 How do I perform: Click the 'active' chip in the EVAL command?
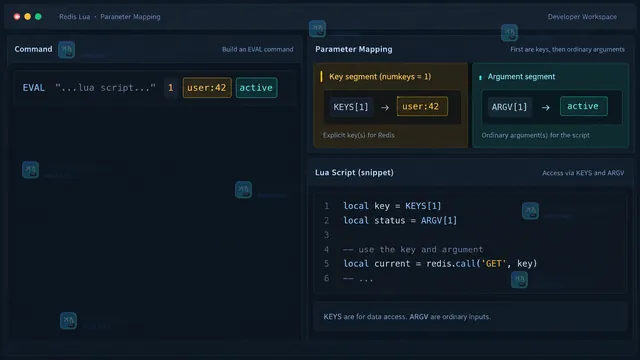pos(256,88)
